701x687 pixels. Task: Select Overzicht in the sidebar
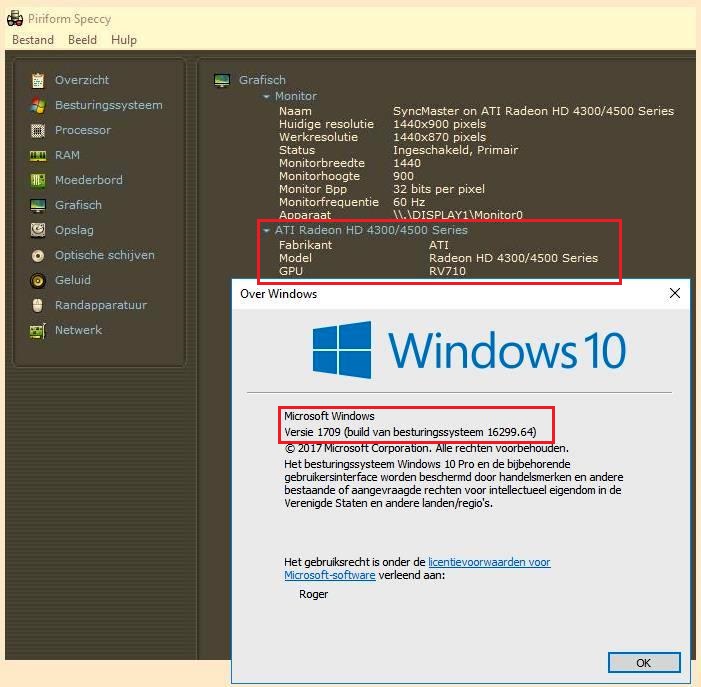click(x=82, y=80)
